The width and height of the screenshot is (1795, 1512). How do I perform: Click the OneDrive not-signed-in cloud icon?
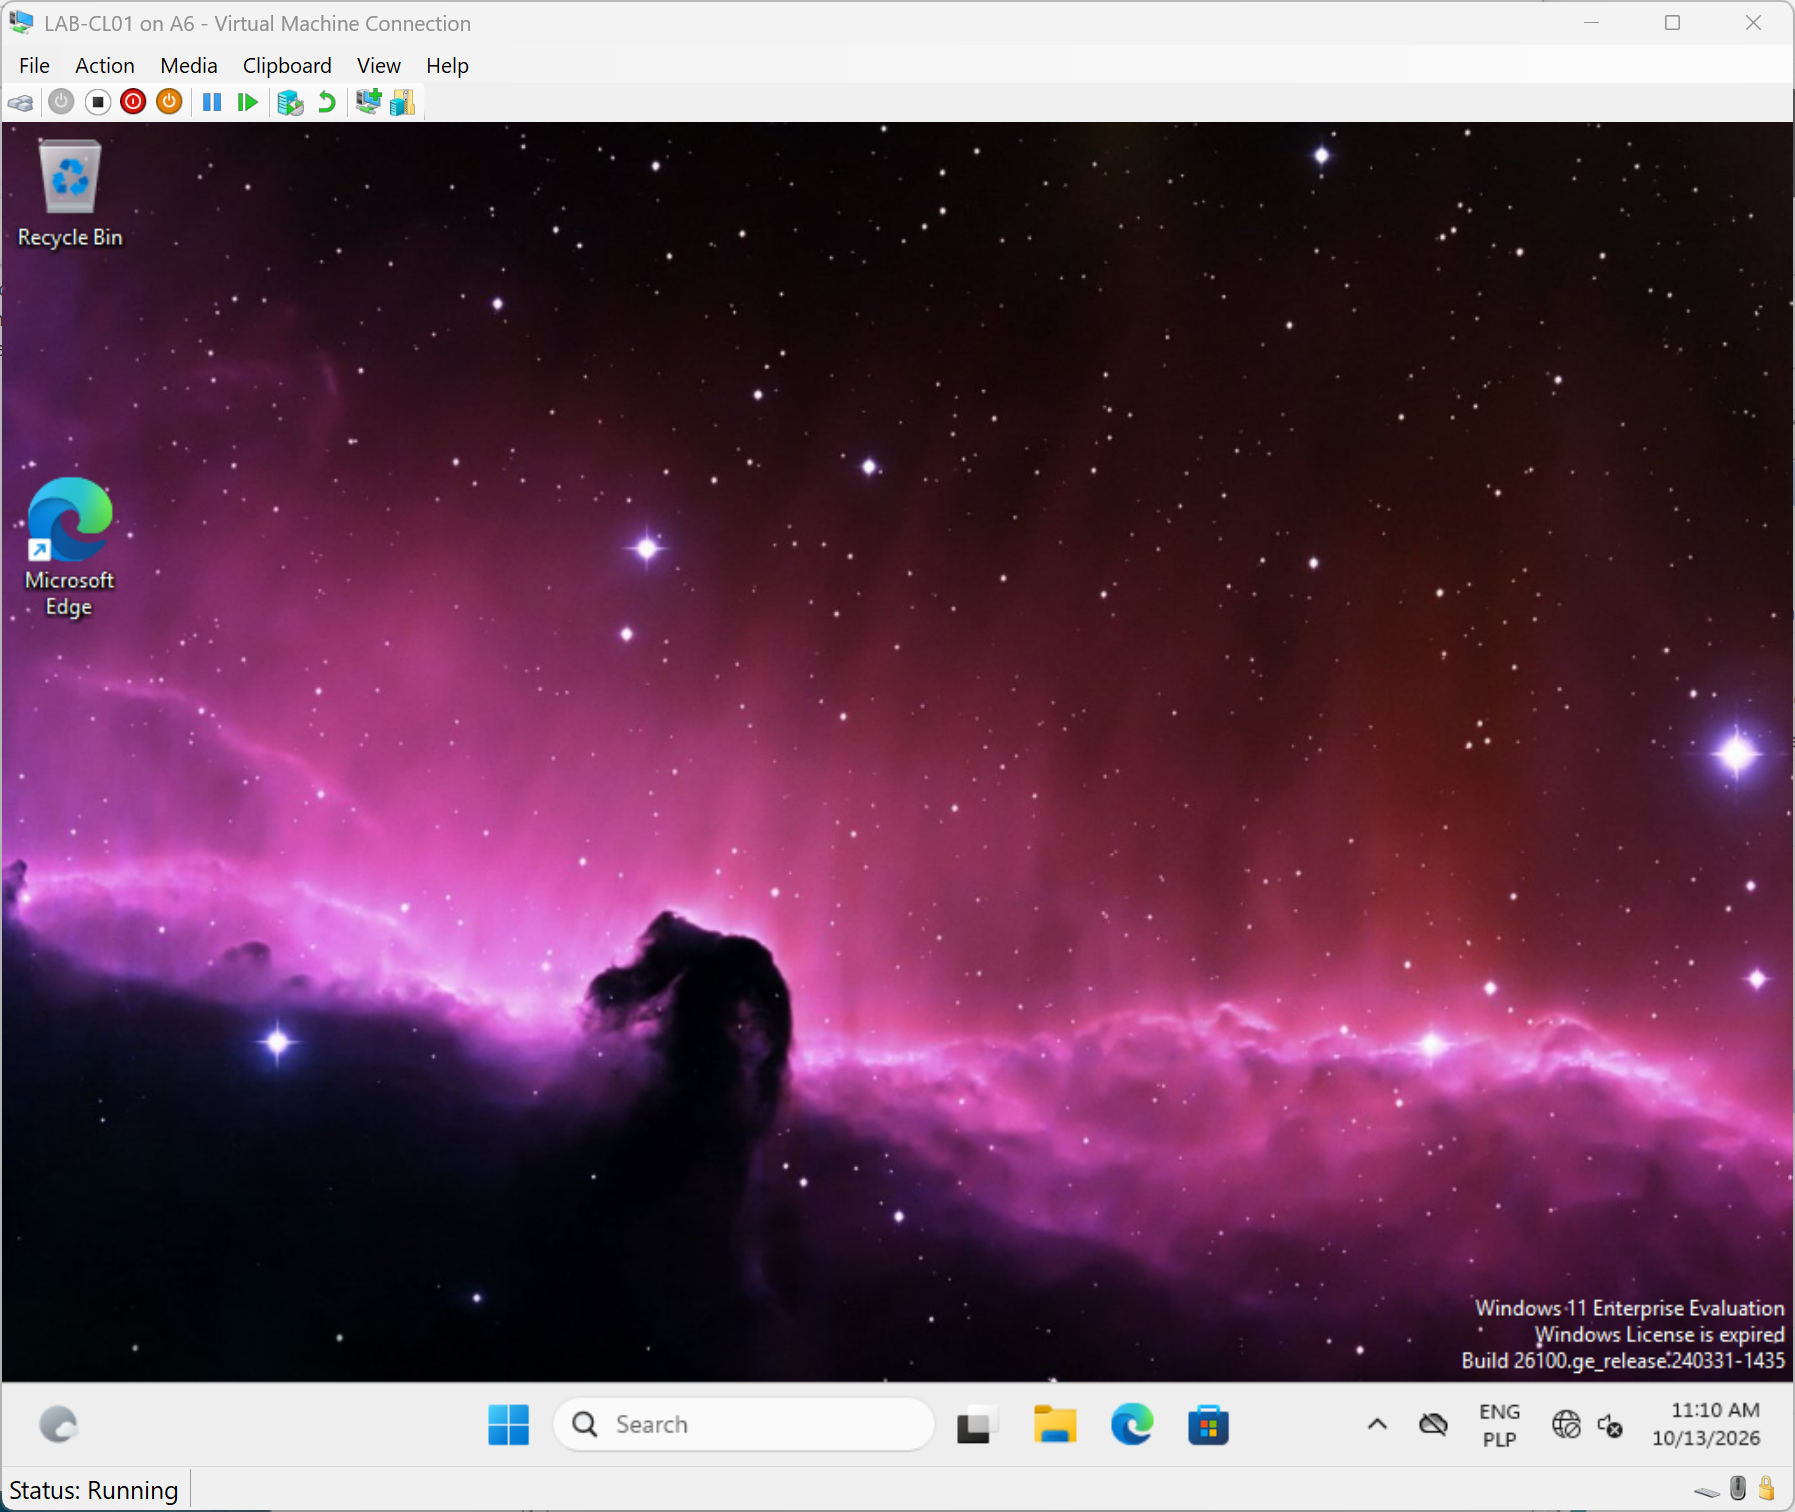point(1433,1424)
